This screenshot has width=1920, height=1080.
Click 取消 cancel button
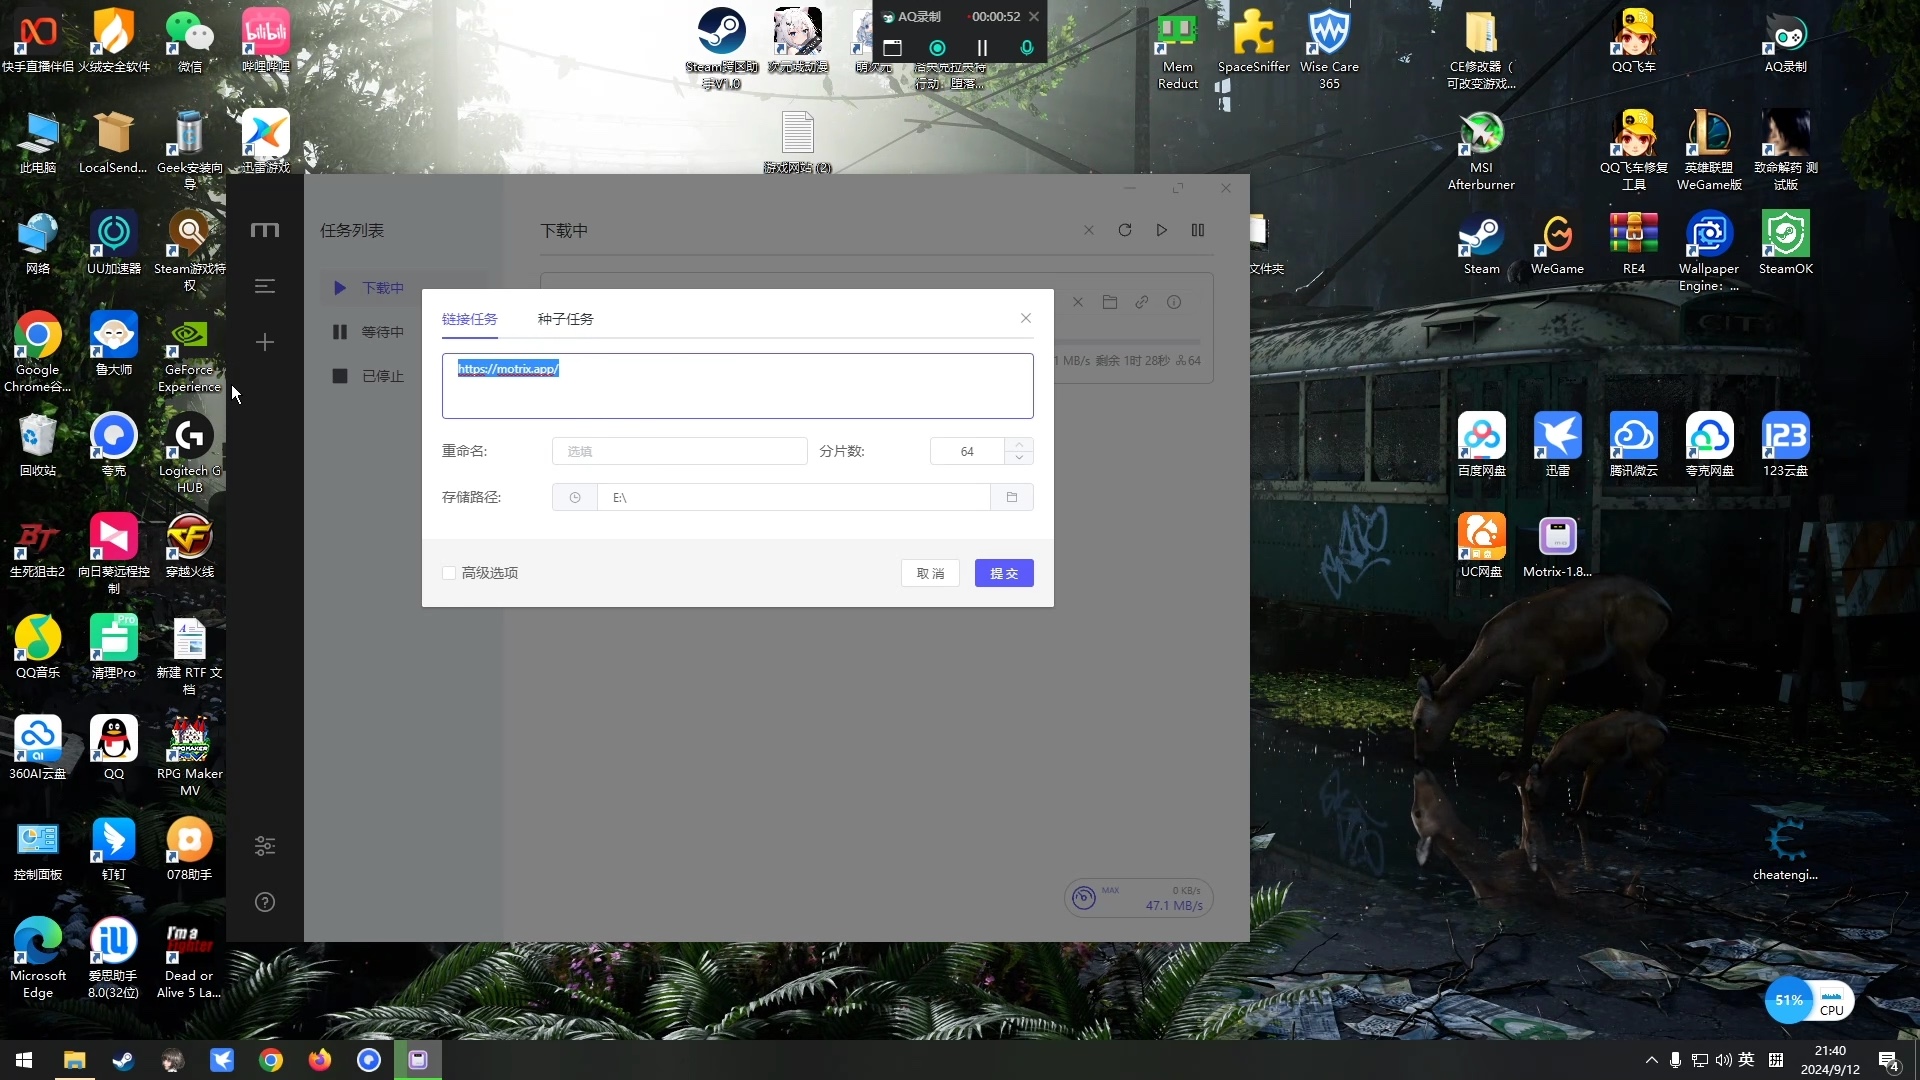click(930, 572)
